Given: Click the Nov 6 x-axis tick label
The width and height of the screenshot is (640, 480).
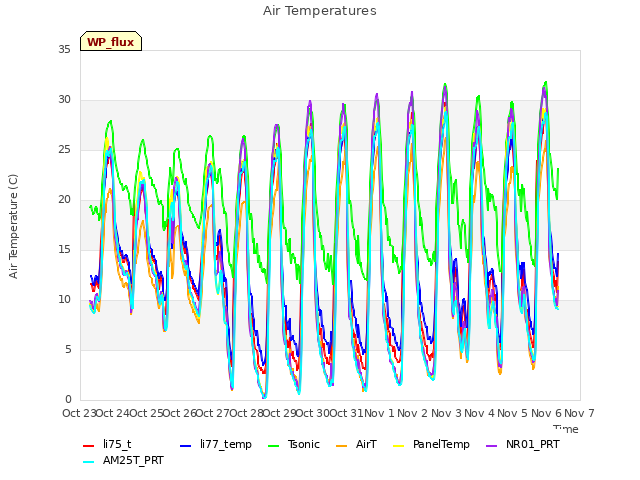Looking at the screenshot, I should [x=546, y=413].
